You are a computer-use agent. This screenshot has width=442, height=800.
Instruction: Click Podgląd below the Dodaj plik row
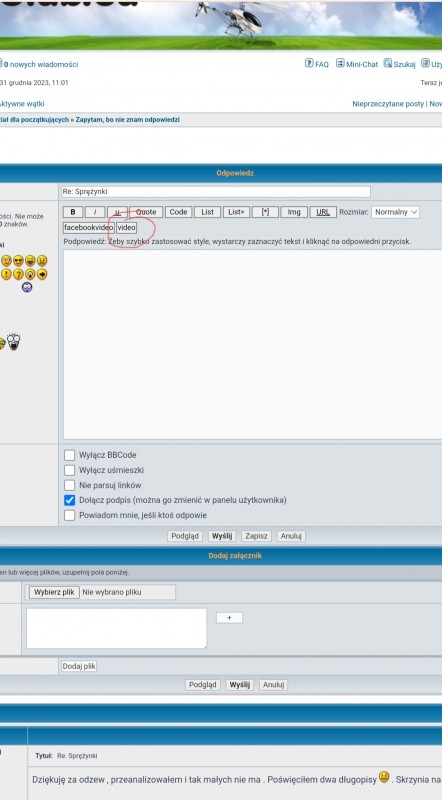pyautogui.click(x=203, y=685)
